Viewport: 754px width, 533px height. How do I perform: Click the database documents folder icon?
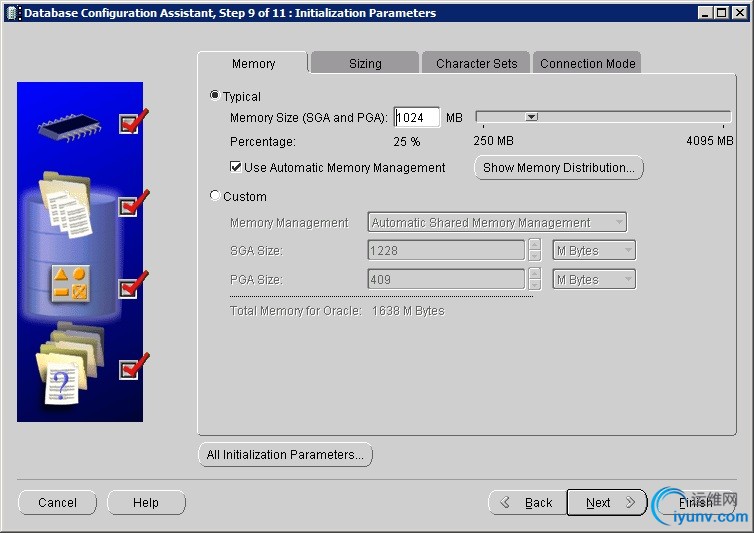[65, 205]
